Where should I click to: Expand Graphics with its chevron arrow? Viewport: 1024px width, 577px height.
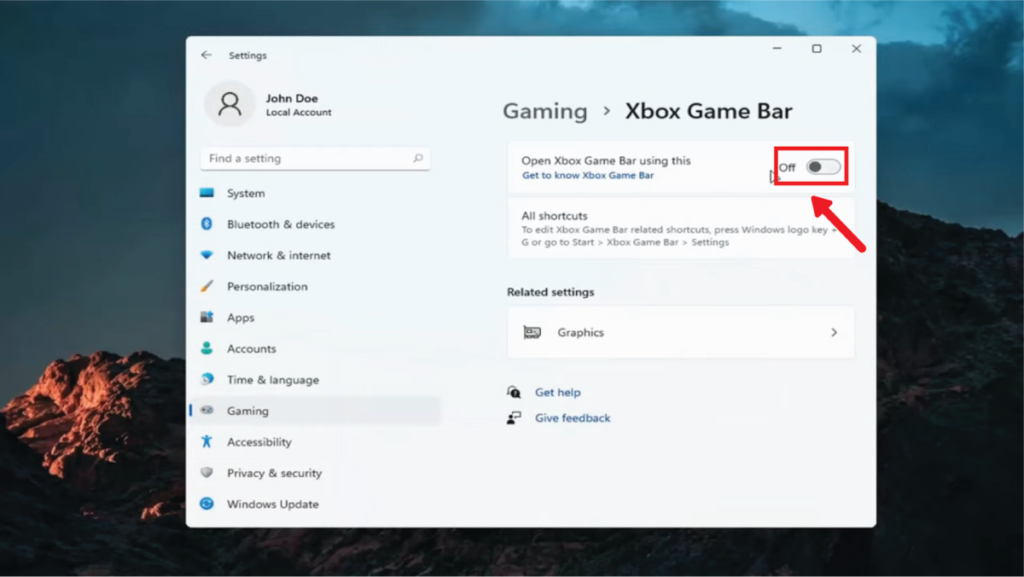[834, 332]
